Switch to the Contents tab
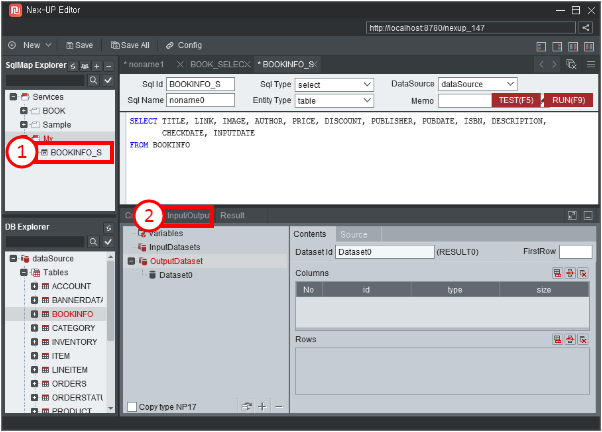 click(x=310, y=234)
